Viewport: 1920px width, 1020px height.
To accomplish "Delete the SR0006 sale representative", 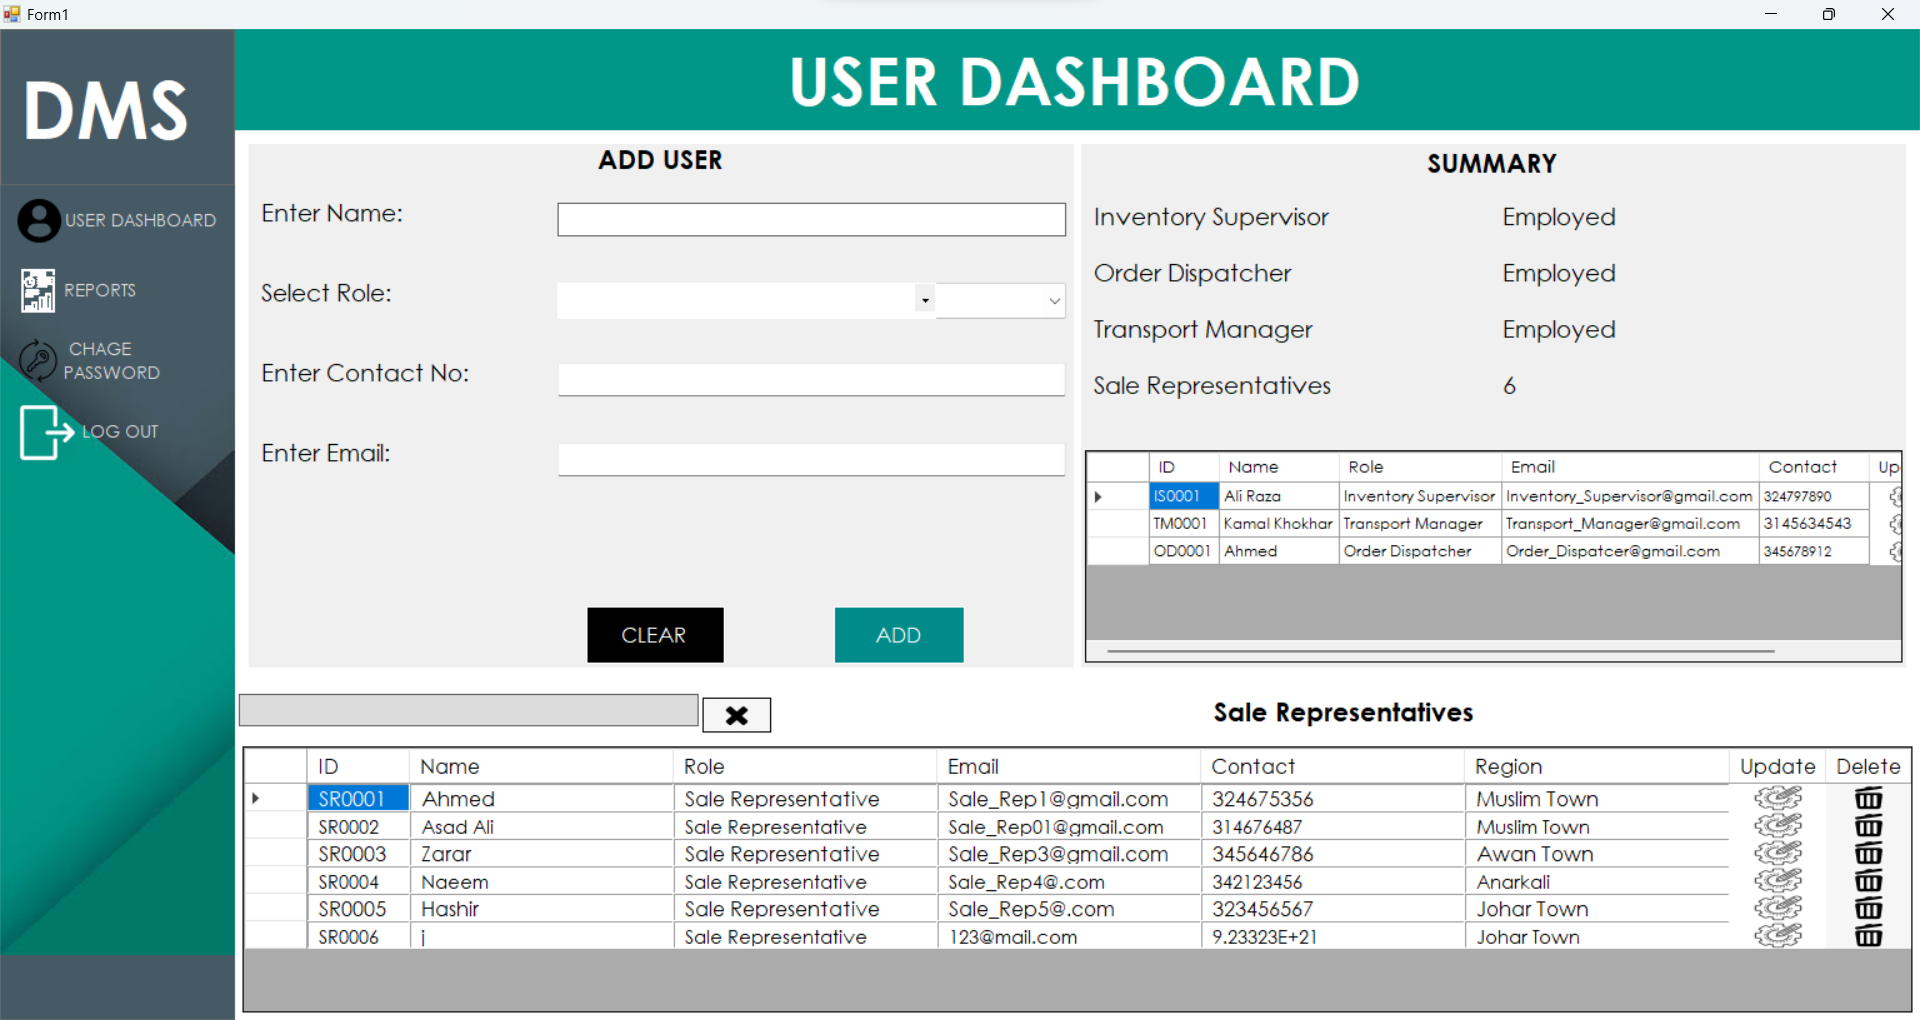I will click(1867, 937).
